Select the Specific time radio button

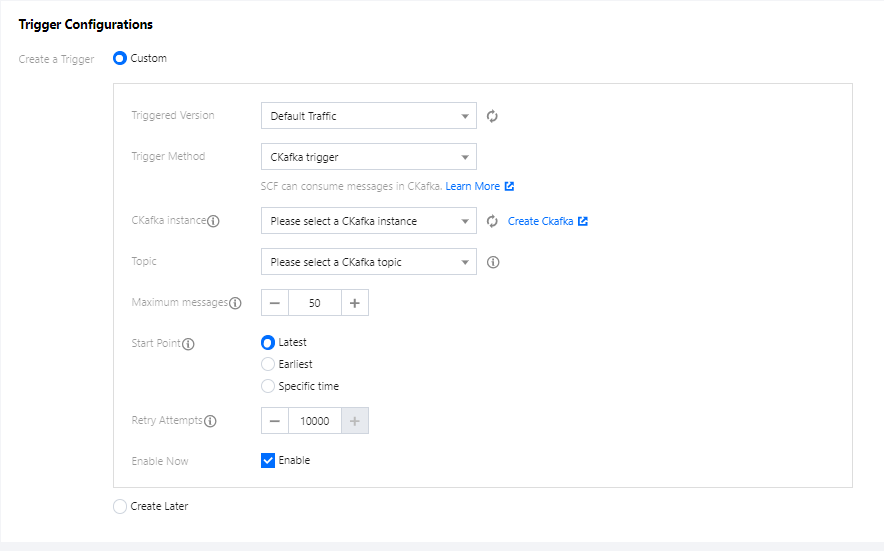pyautogui.click(x=268, y=386)
